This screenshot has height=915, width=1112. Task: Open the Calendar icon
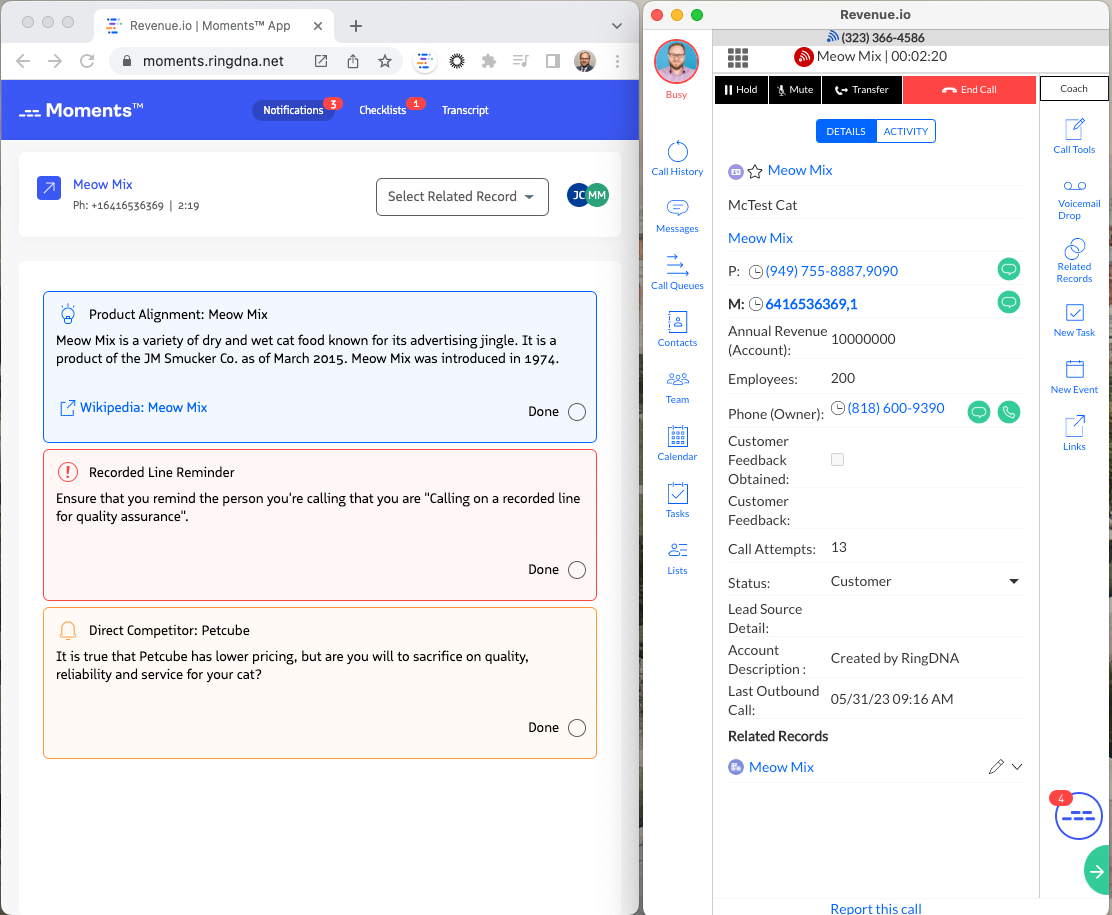[677, 443]
